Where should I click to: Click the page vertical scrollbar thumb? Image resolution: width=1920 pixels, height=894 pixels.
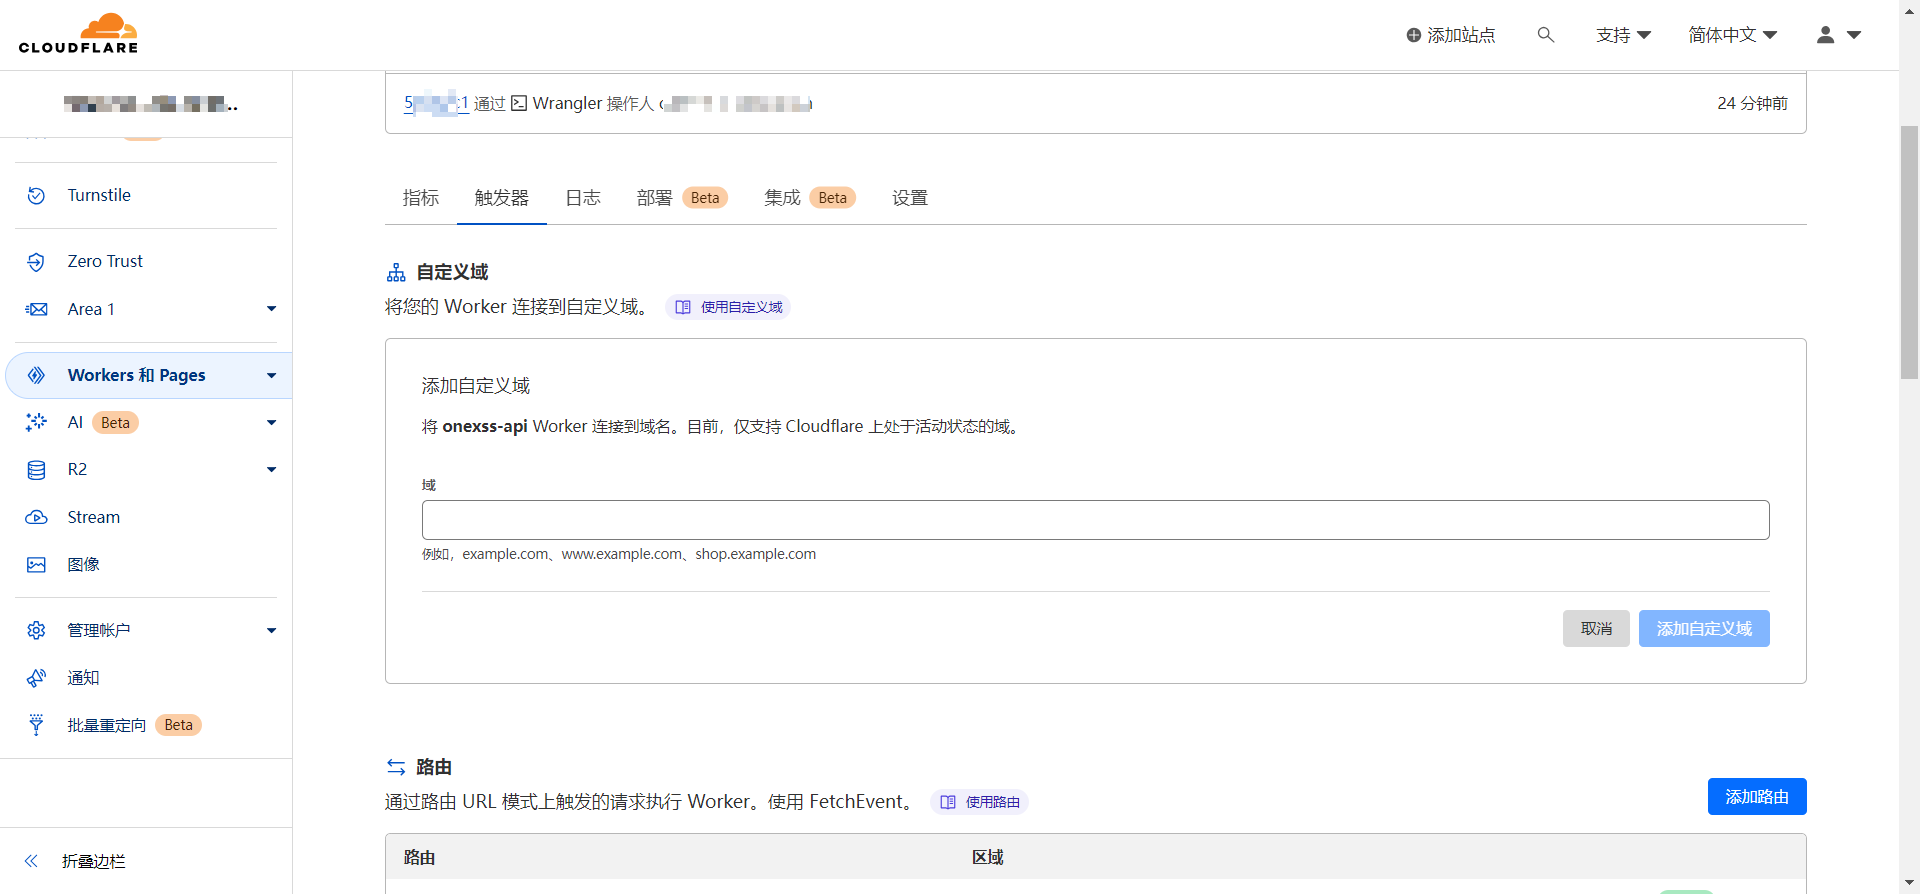(x=1909, y=252)
